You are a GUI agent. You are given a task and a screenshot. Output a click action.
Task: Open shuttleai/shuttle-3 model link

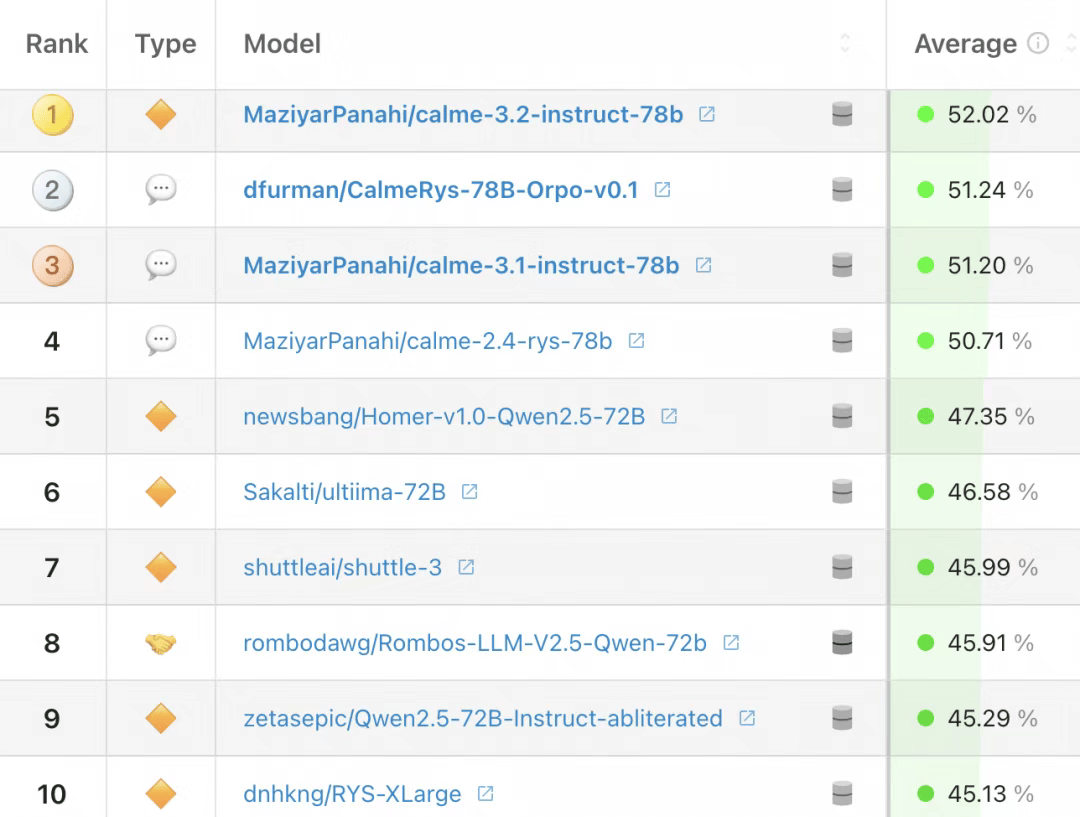pos(342,568)
